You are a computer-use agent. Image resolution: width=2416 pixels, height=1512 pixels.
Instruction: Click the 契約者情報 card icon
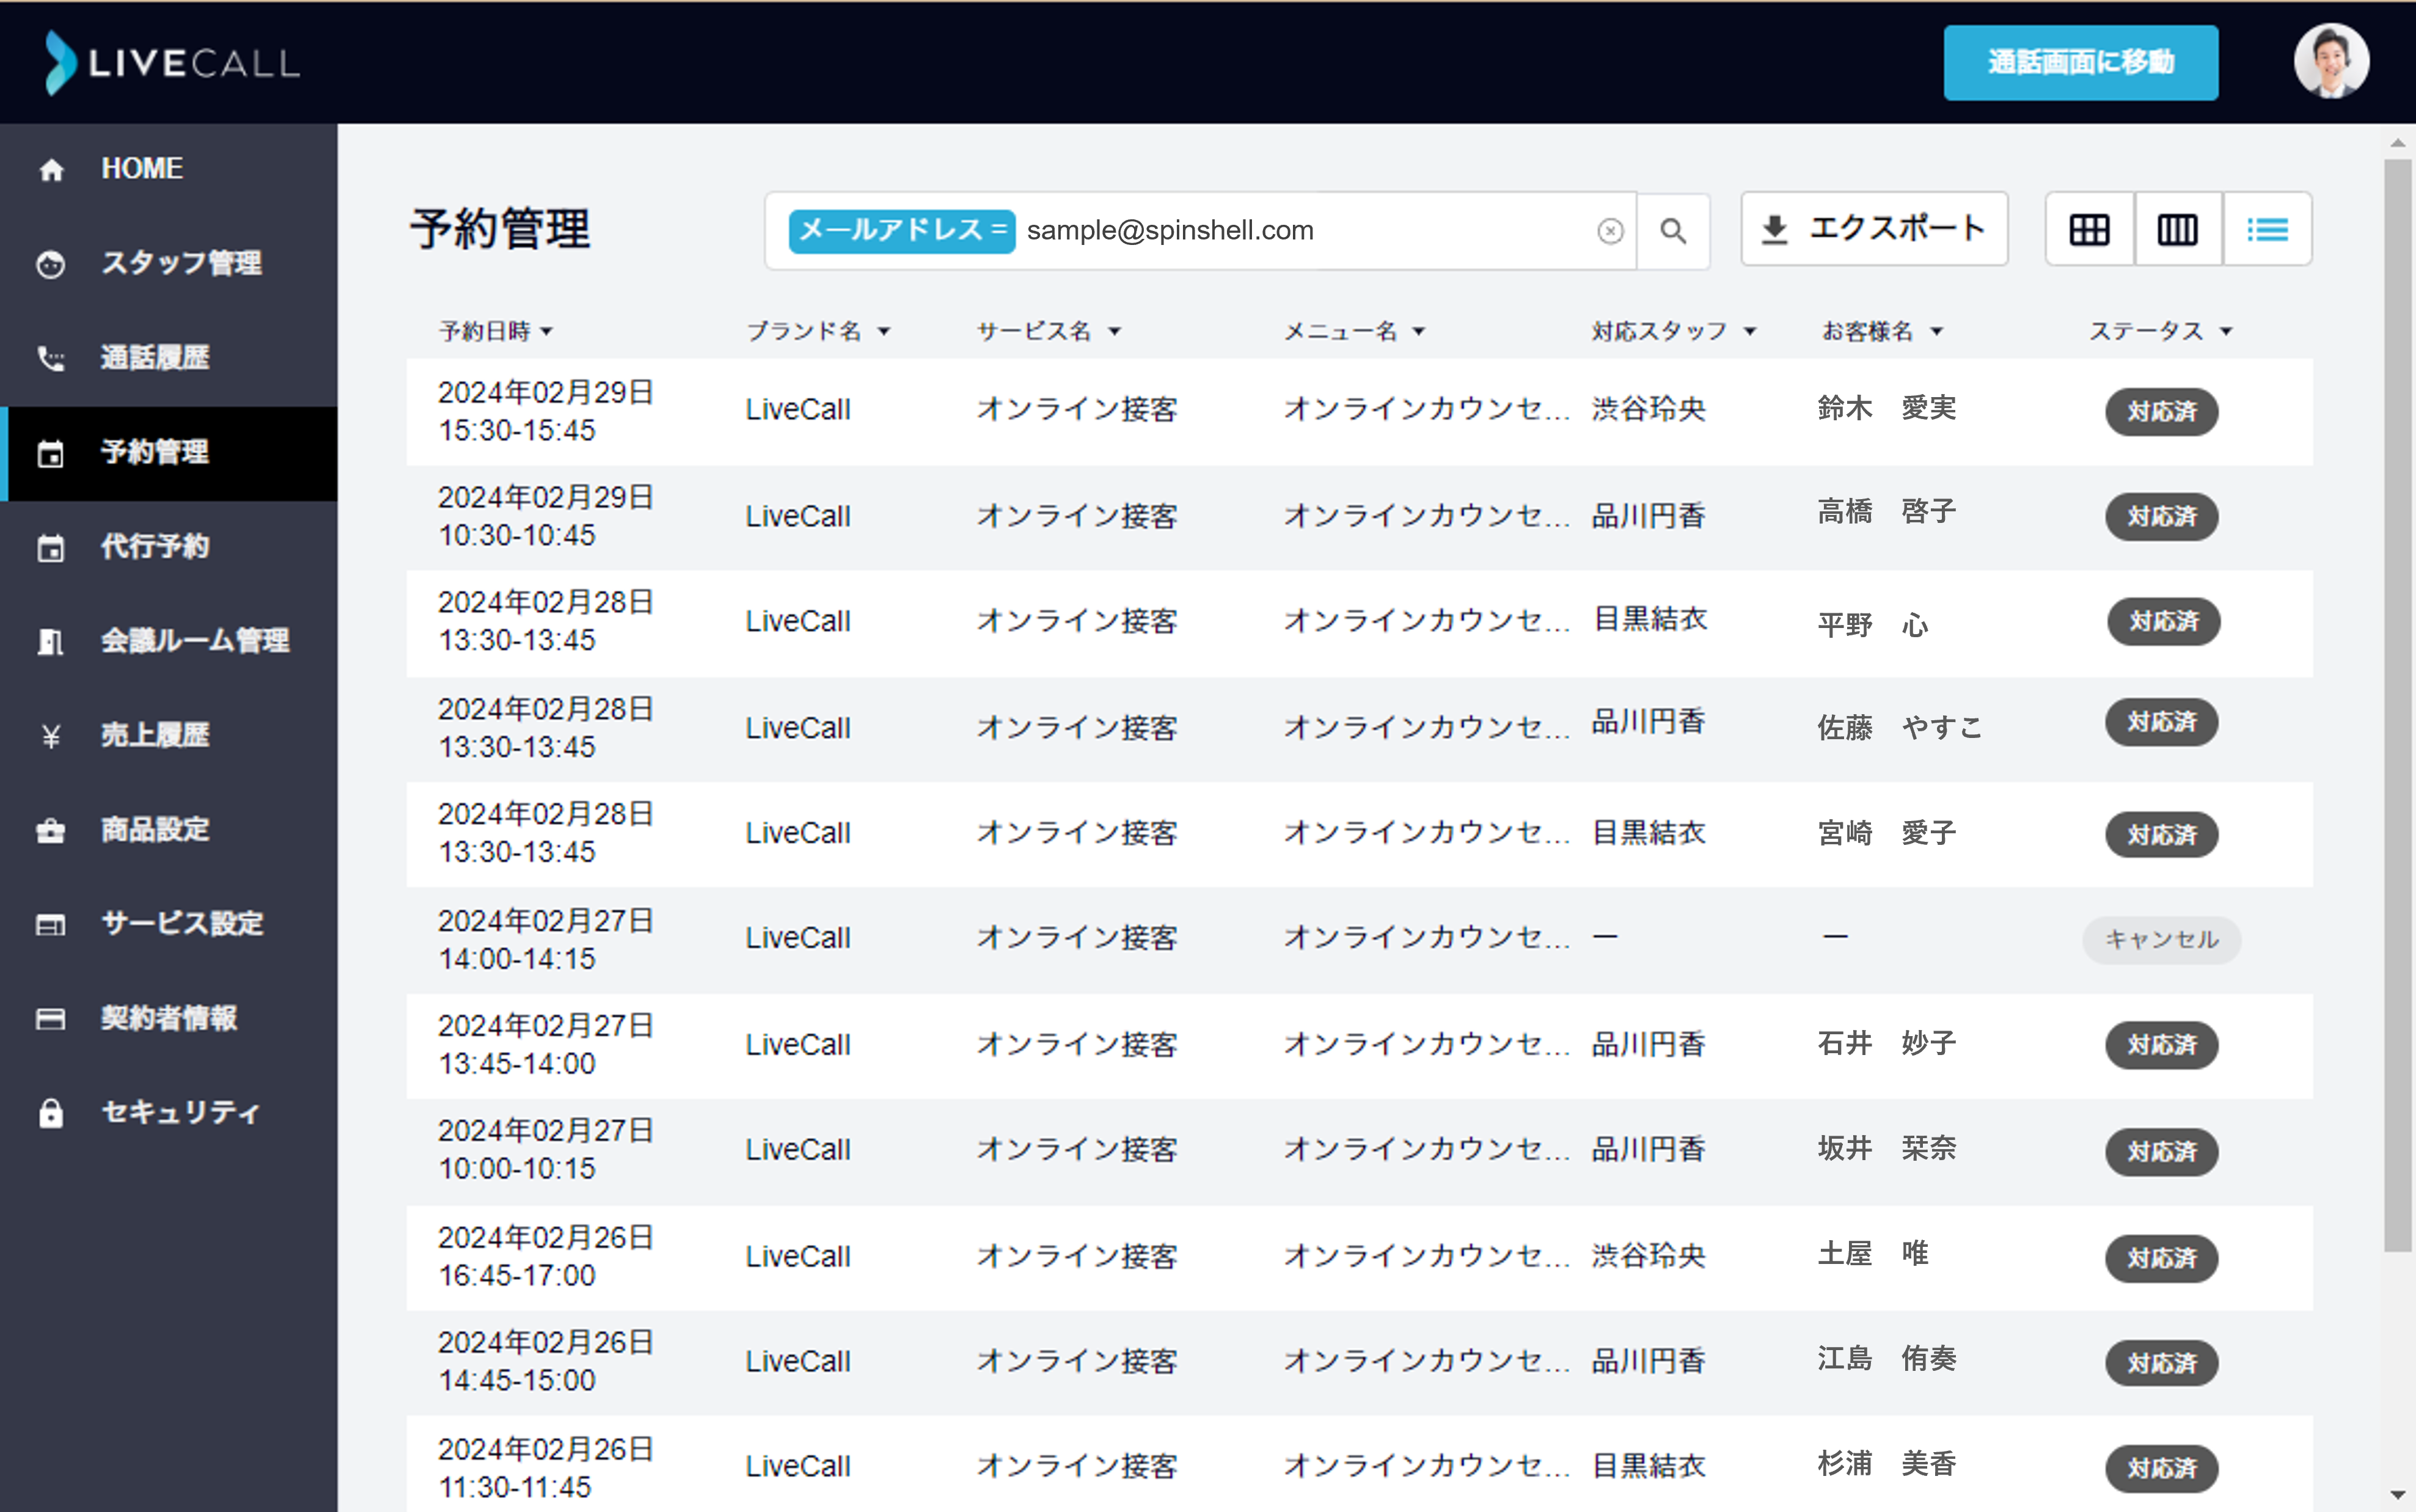point(51,1019)
